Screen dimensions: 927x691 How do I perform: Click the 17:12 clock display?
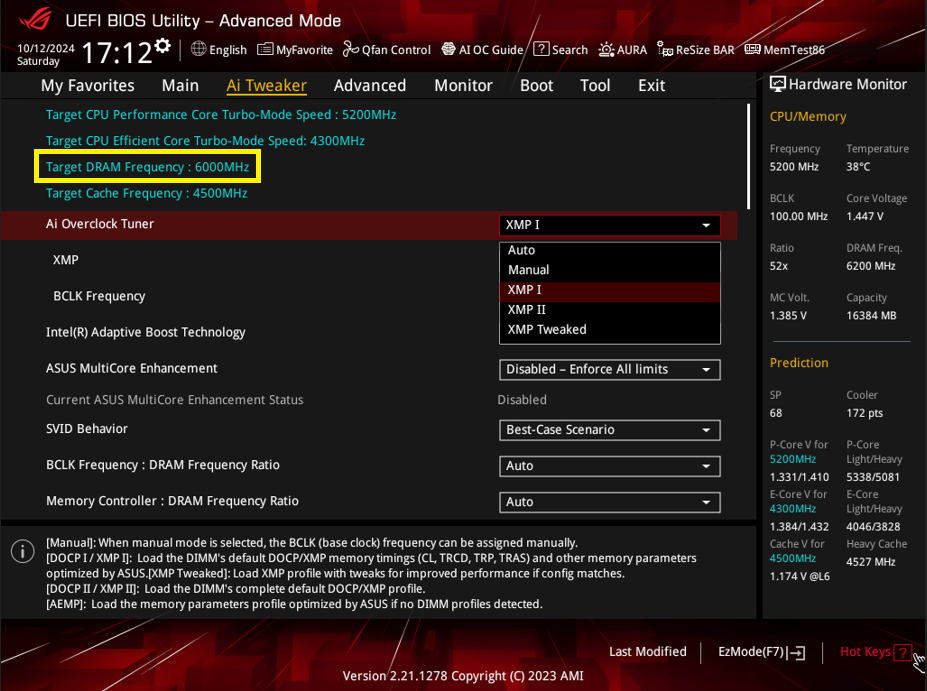pos(117,53)
